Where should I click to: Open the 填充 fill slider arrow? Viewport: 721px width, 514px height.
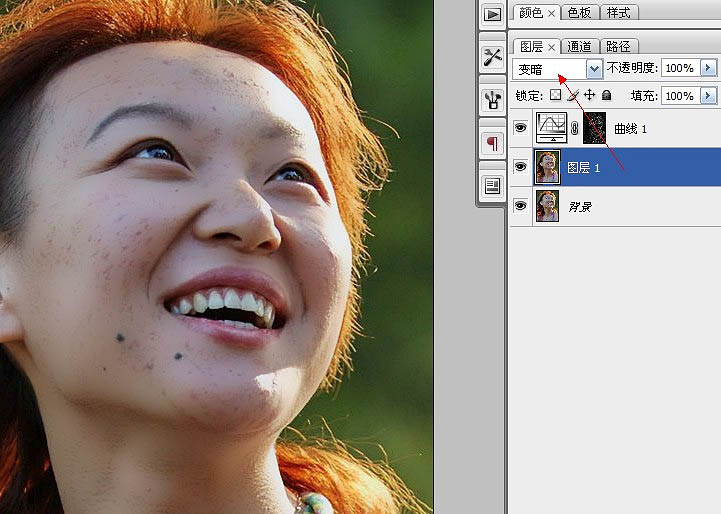click(708, 96)
